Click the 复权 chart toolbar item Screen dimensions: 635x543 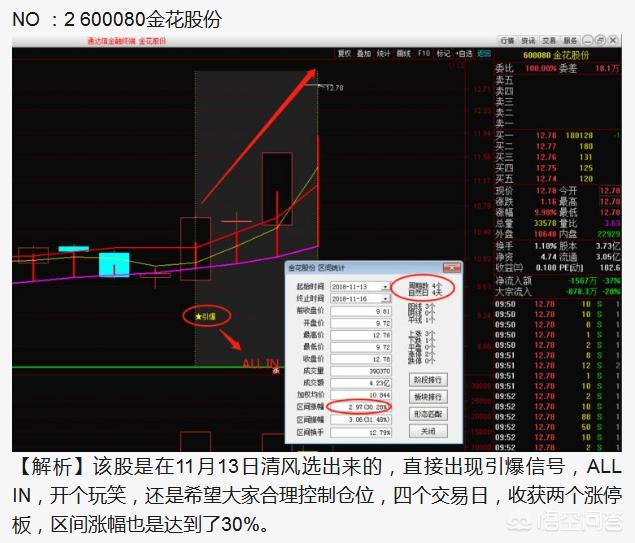pos(345,53)
